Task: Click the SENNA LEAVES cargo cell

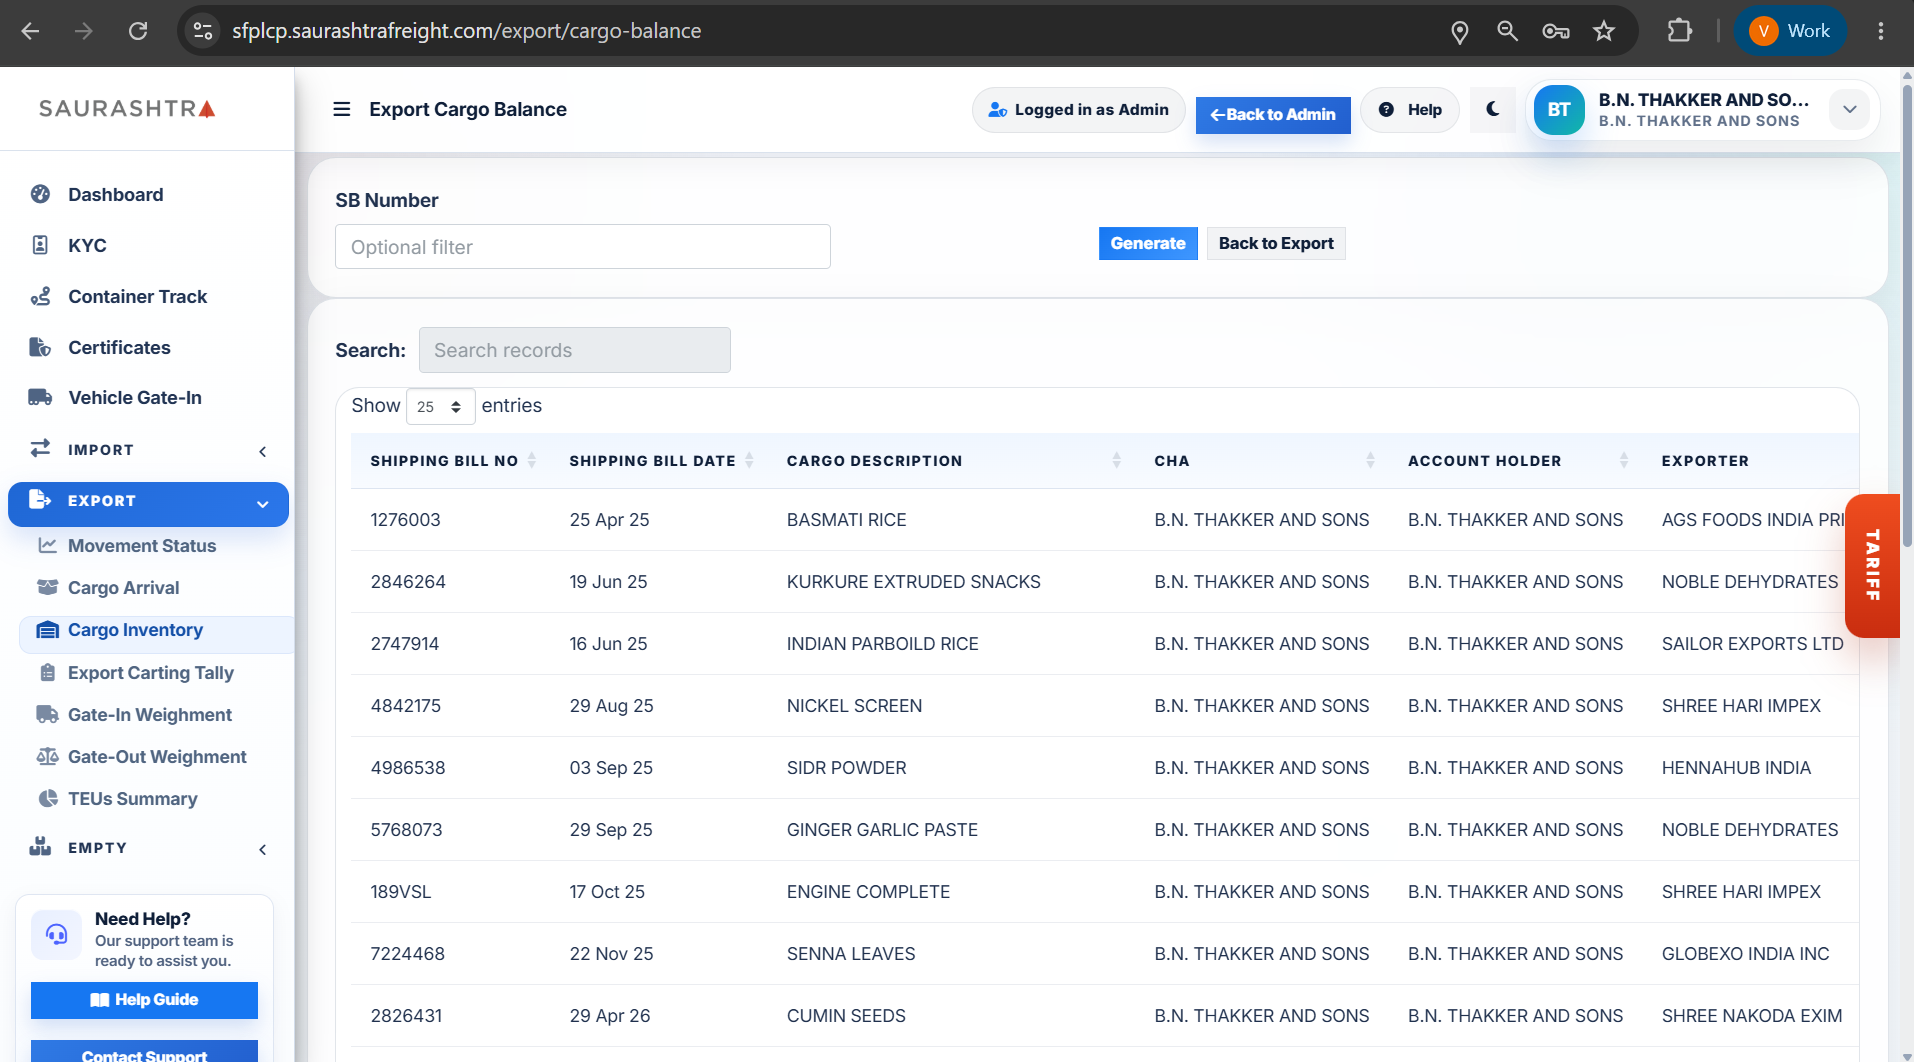Action: pyautogui.click(x=850, y=953)
